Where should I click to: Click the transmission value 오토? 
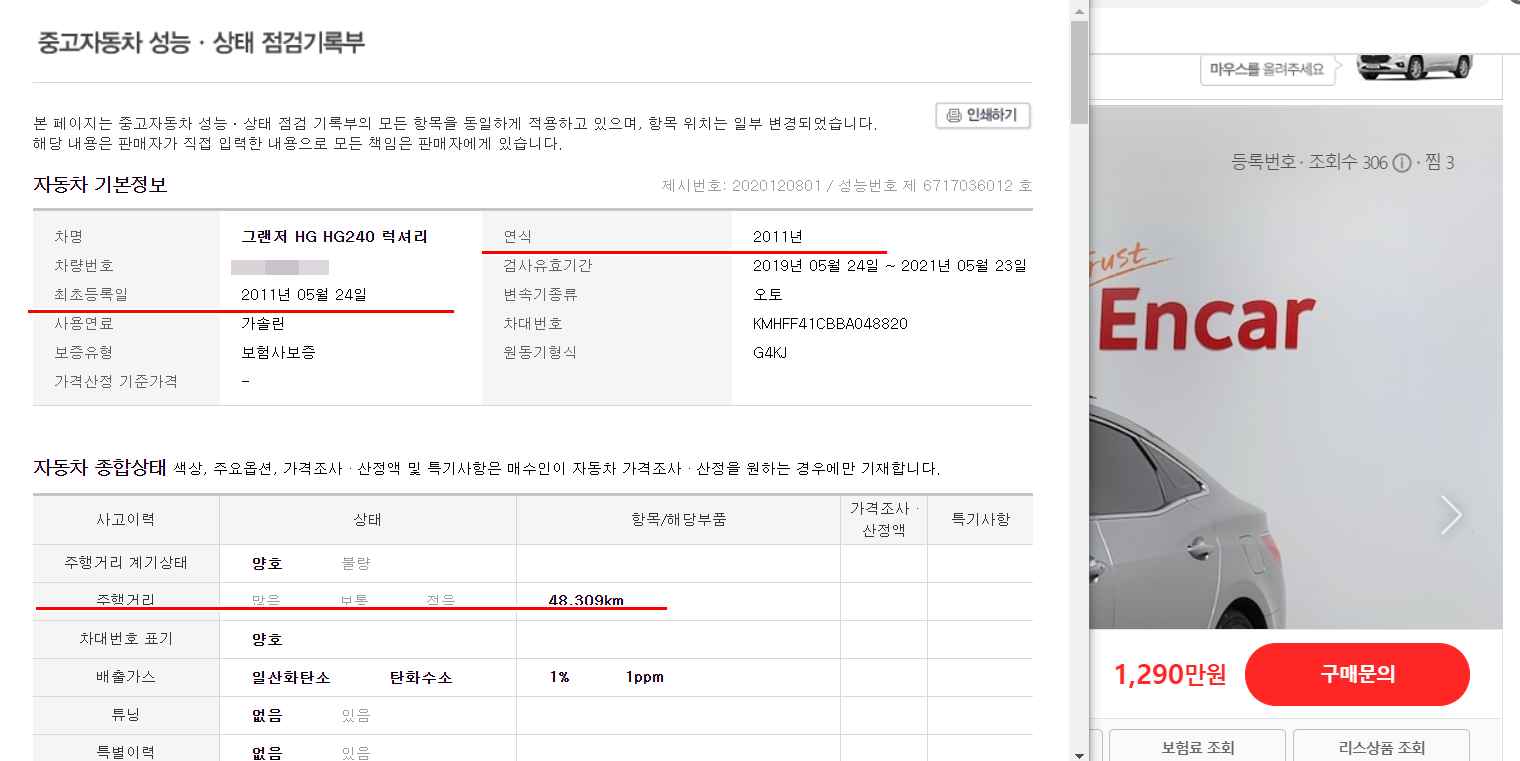768,295
